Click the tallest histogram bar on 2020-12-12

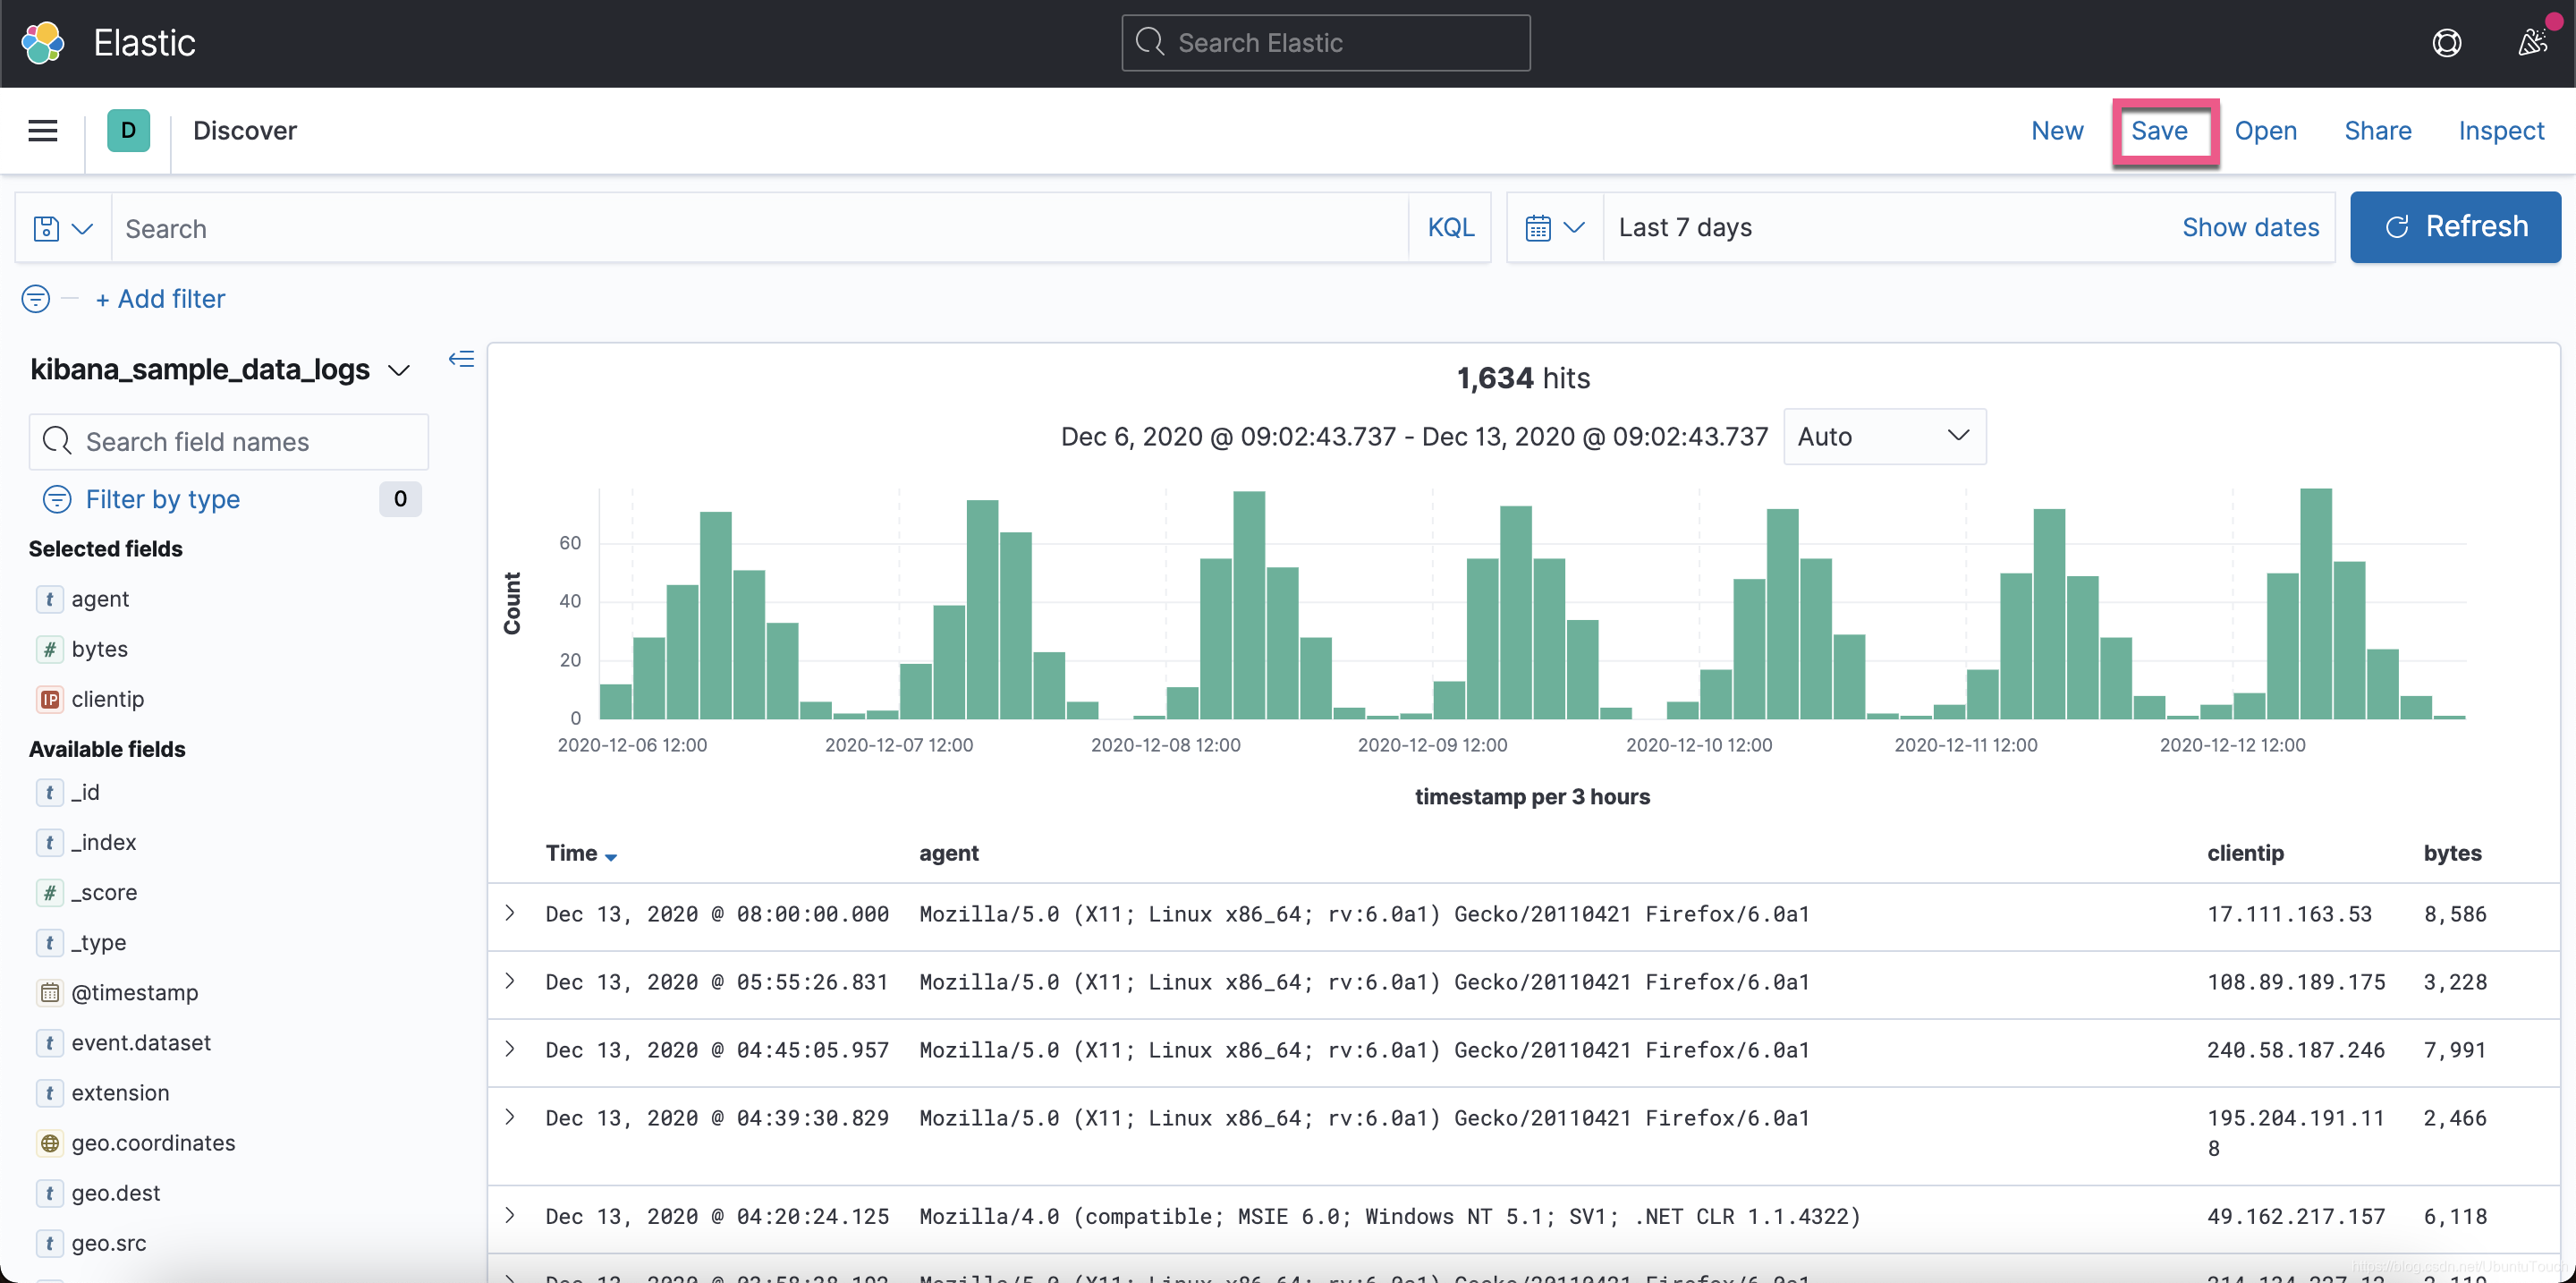tap(2315, 603)
